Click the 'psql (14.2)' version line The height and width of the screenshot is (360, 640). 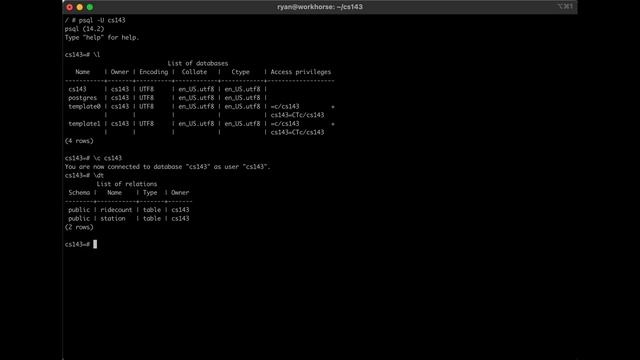[x=84, y=29]
